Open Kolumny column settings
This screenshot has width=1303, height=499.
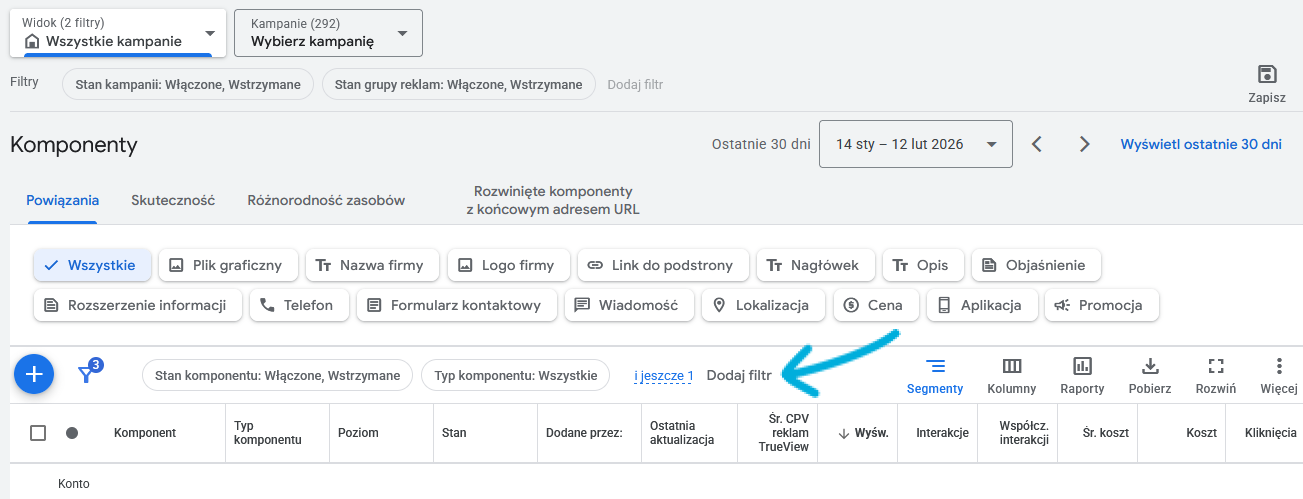coord(1011,376)
